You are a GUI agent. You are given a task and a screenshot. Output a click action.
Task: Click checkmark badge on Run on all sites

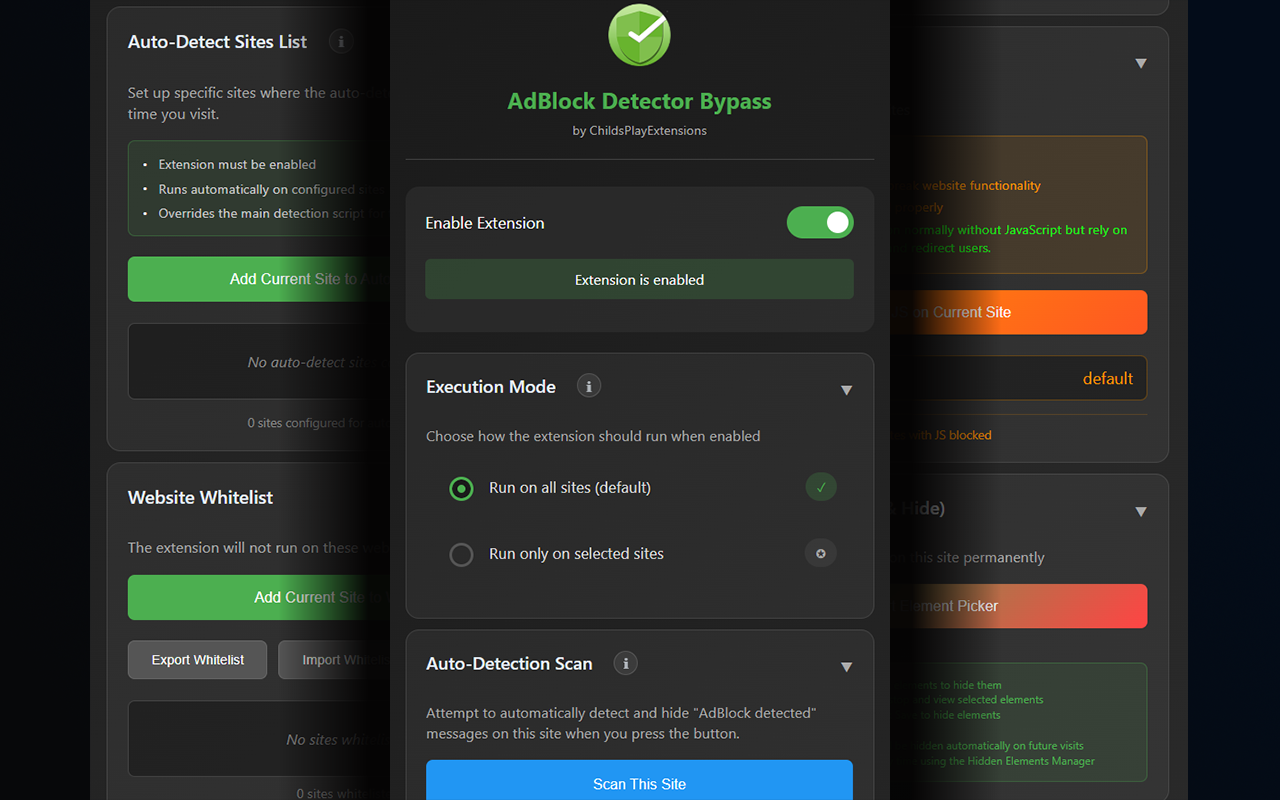tap(821, 487)
